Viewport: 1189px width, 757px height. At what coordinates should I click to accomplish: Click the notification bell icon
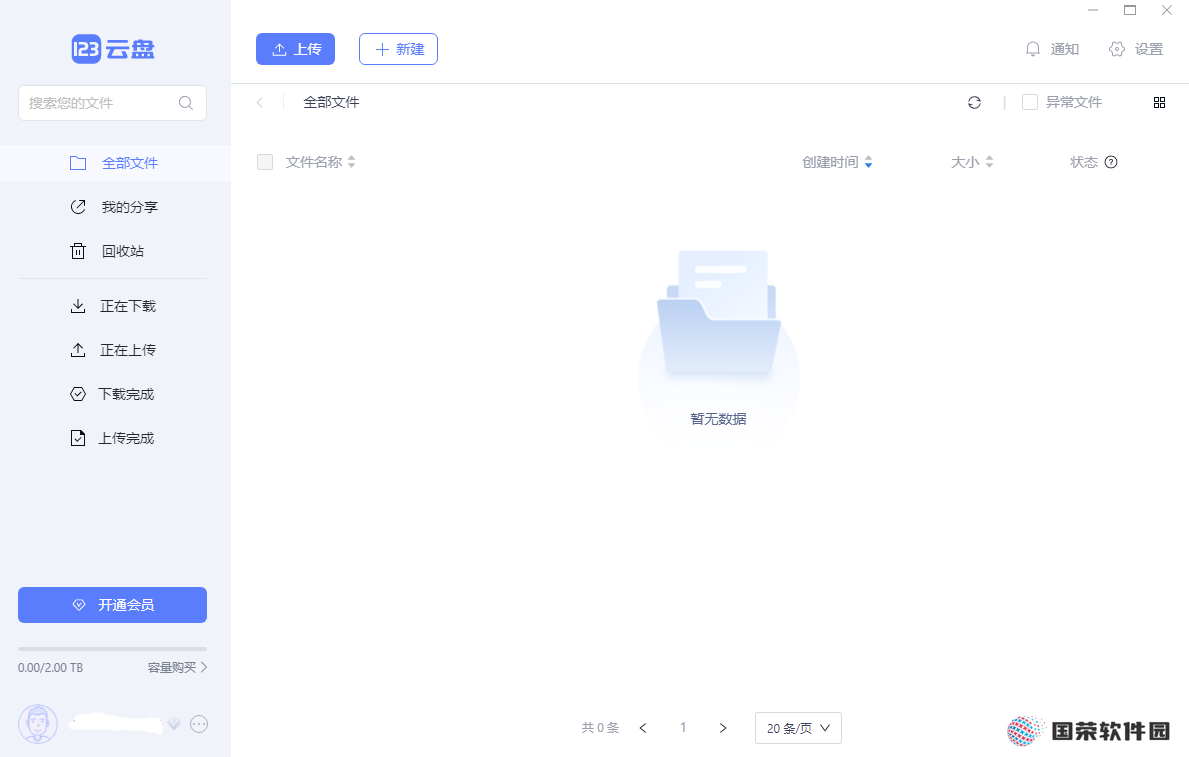coord(1033,49)
